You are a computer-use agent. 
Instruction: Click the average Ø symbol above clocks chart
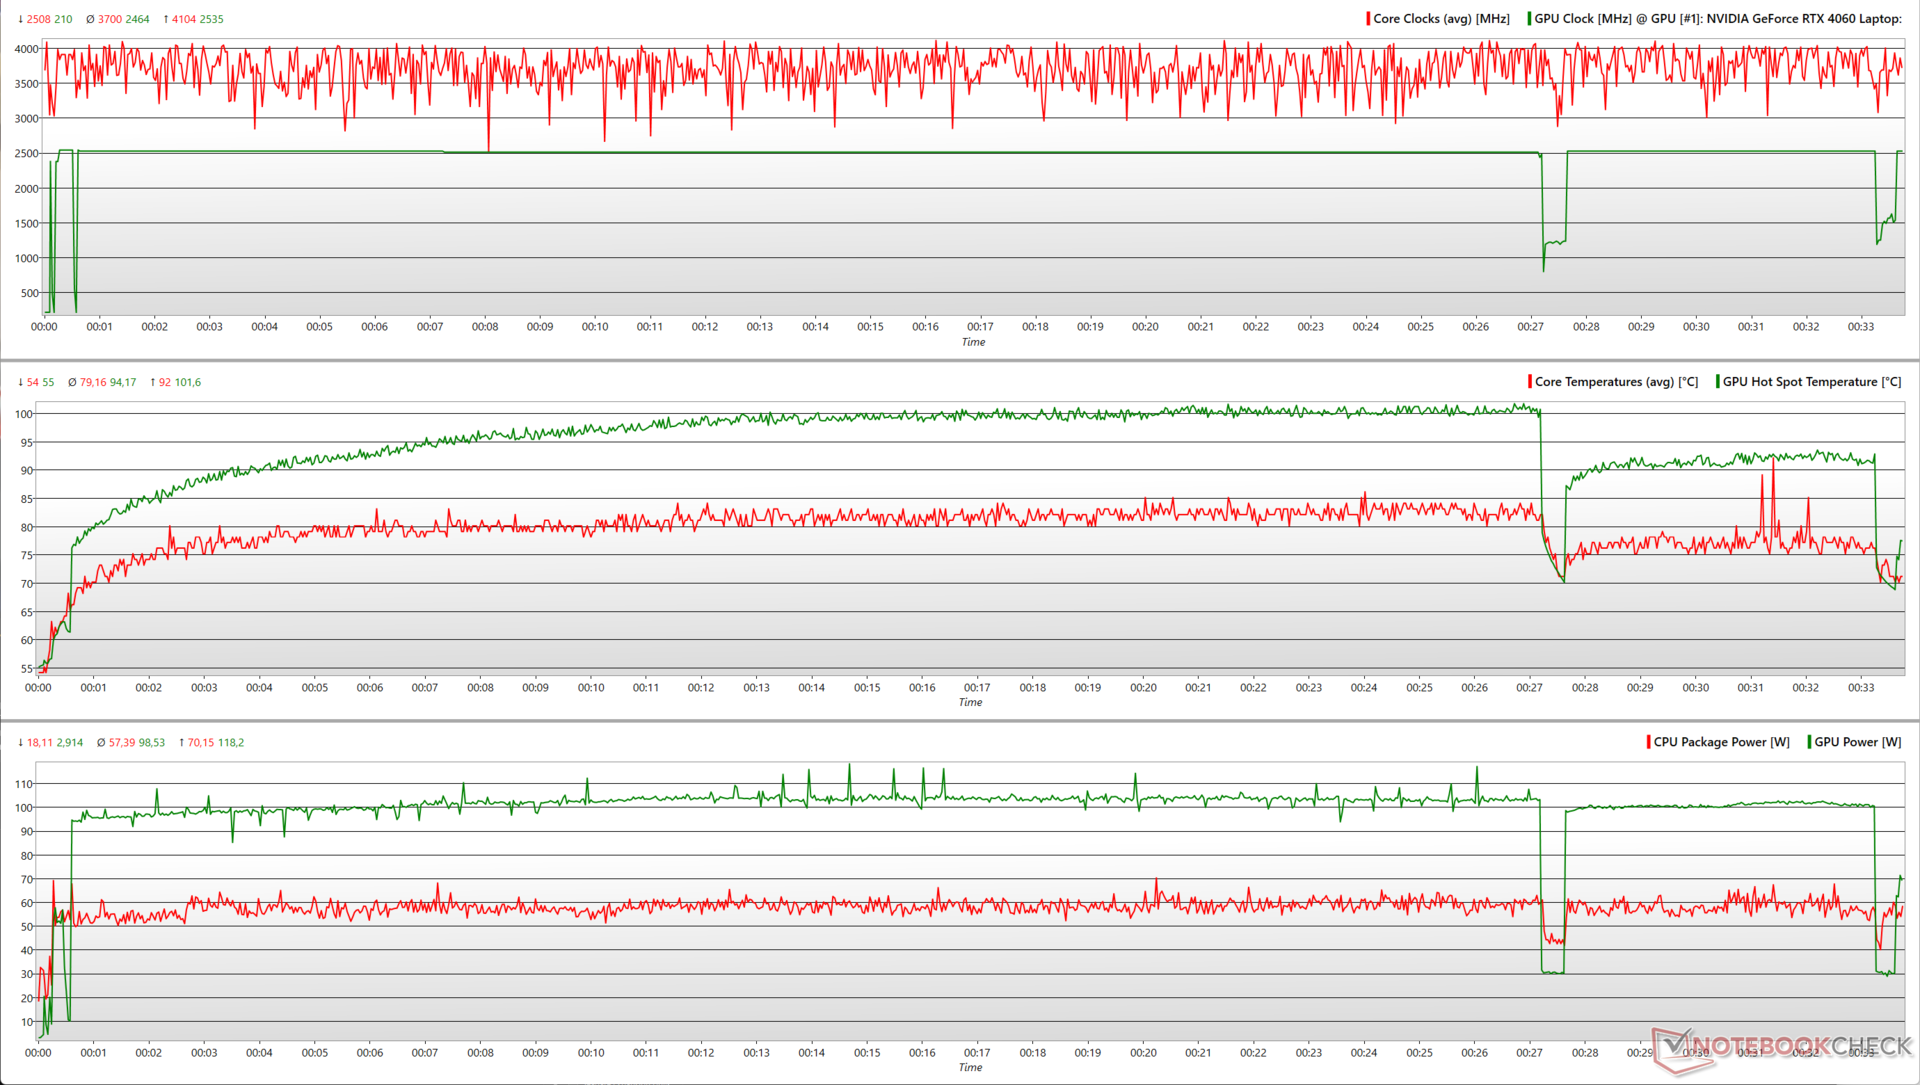(x=90, y=19)
